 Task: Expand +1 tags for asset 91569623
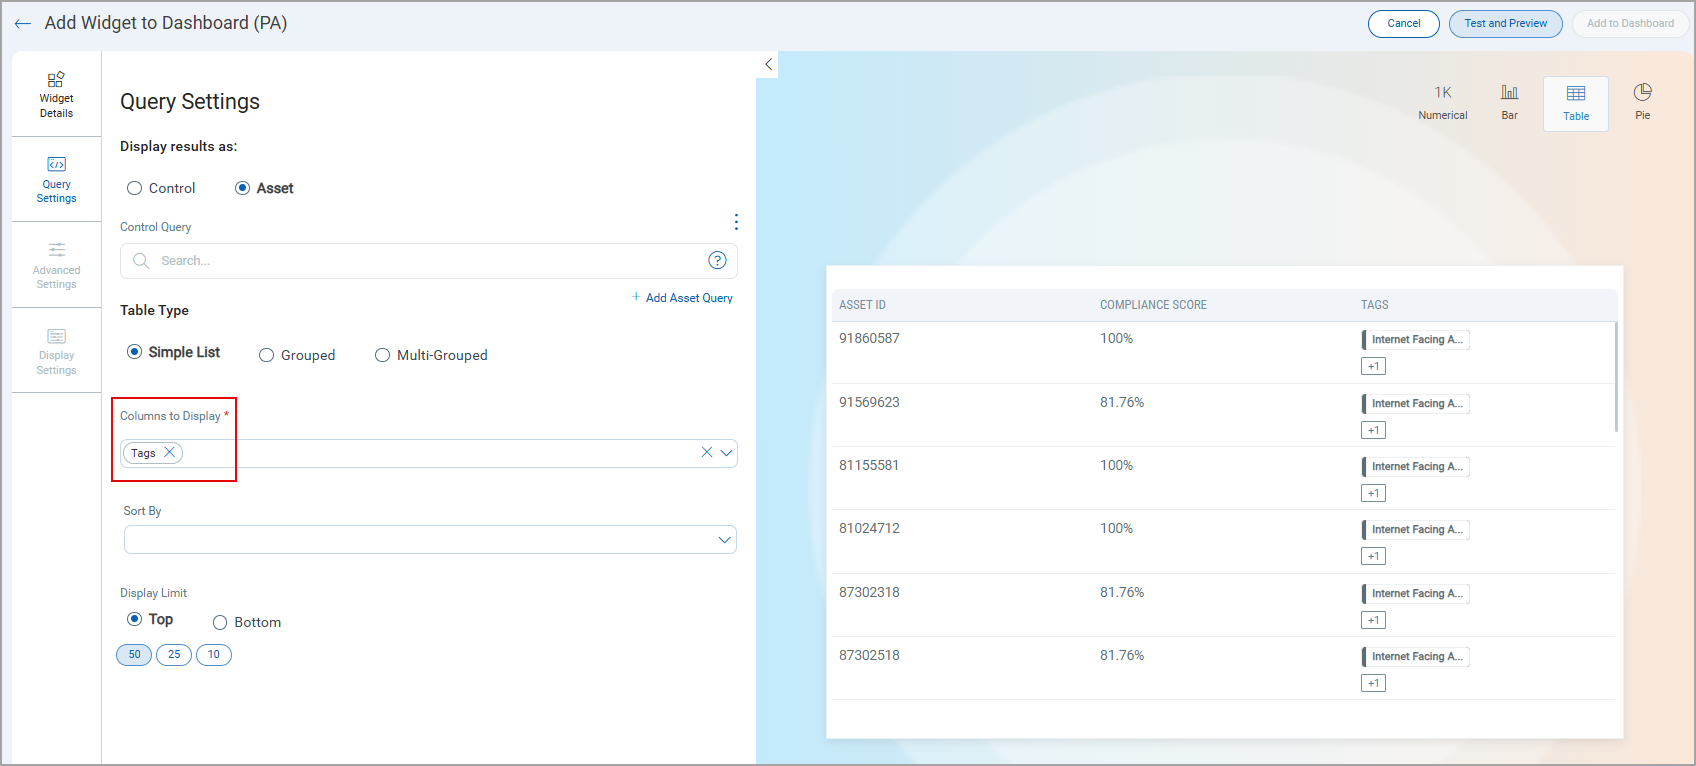(x=1373, y=430)
